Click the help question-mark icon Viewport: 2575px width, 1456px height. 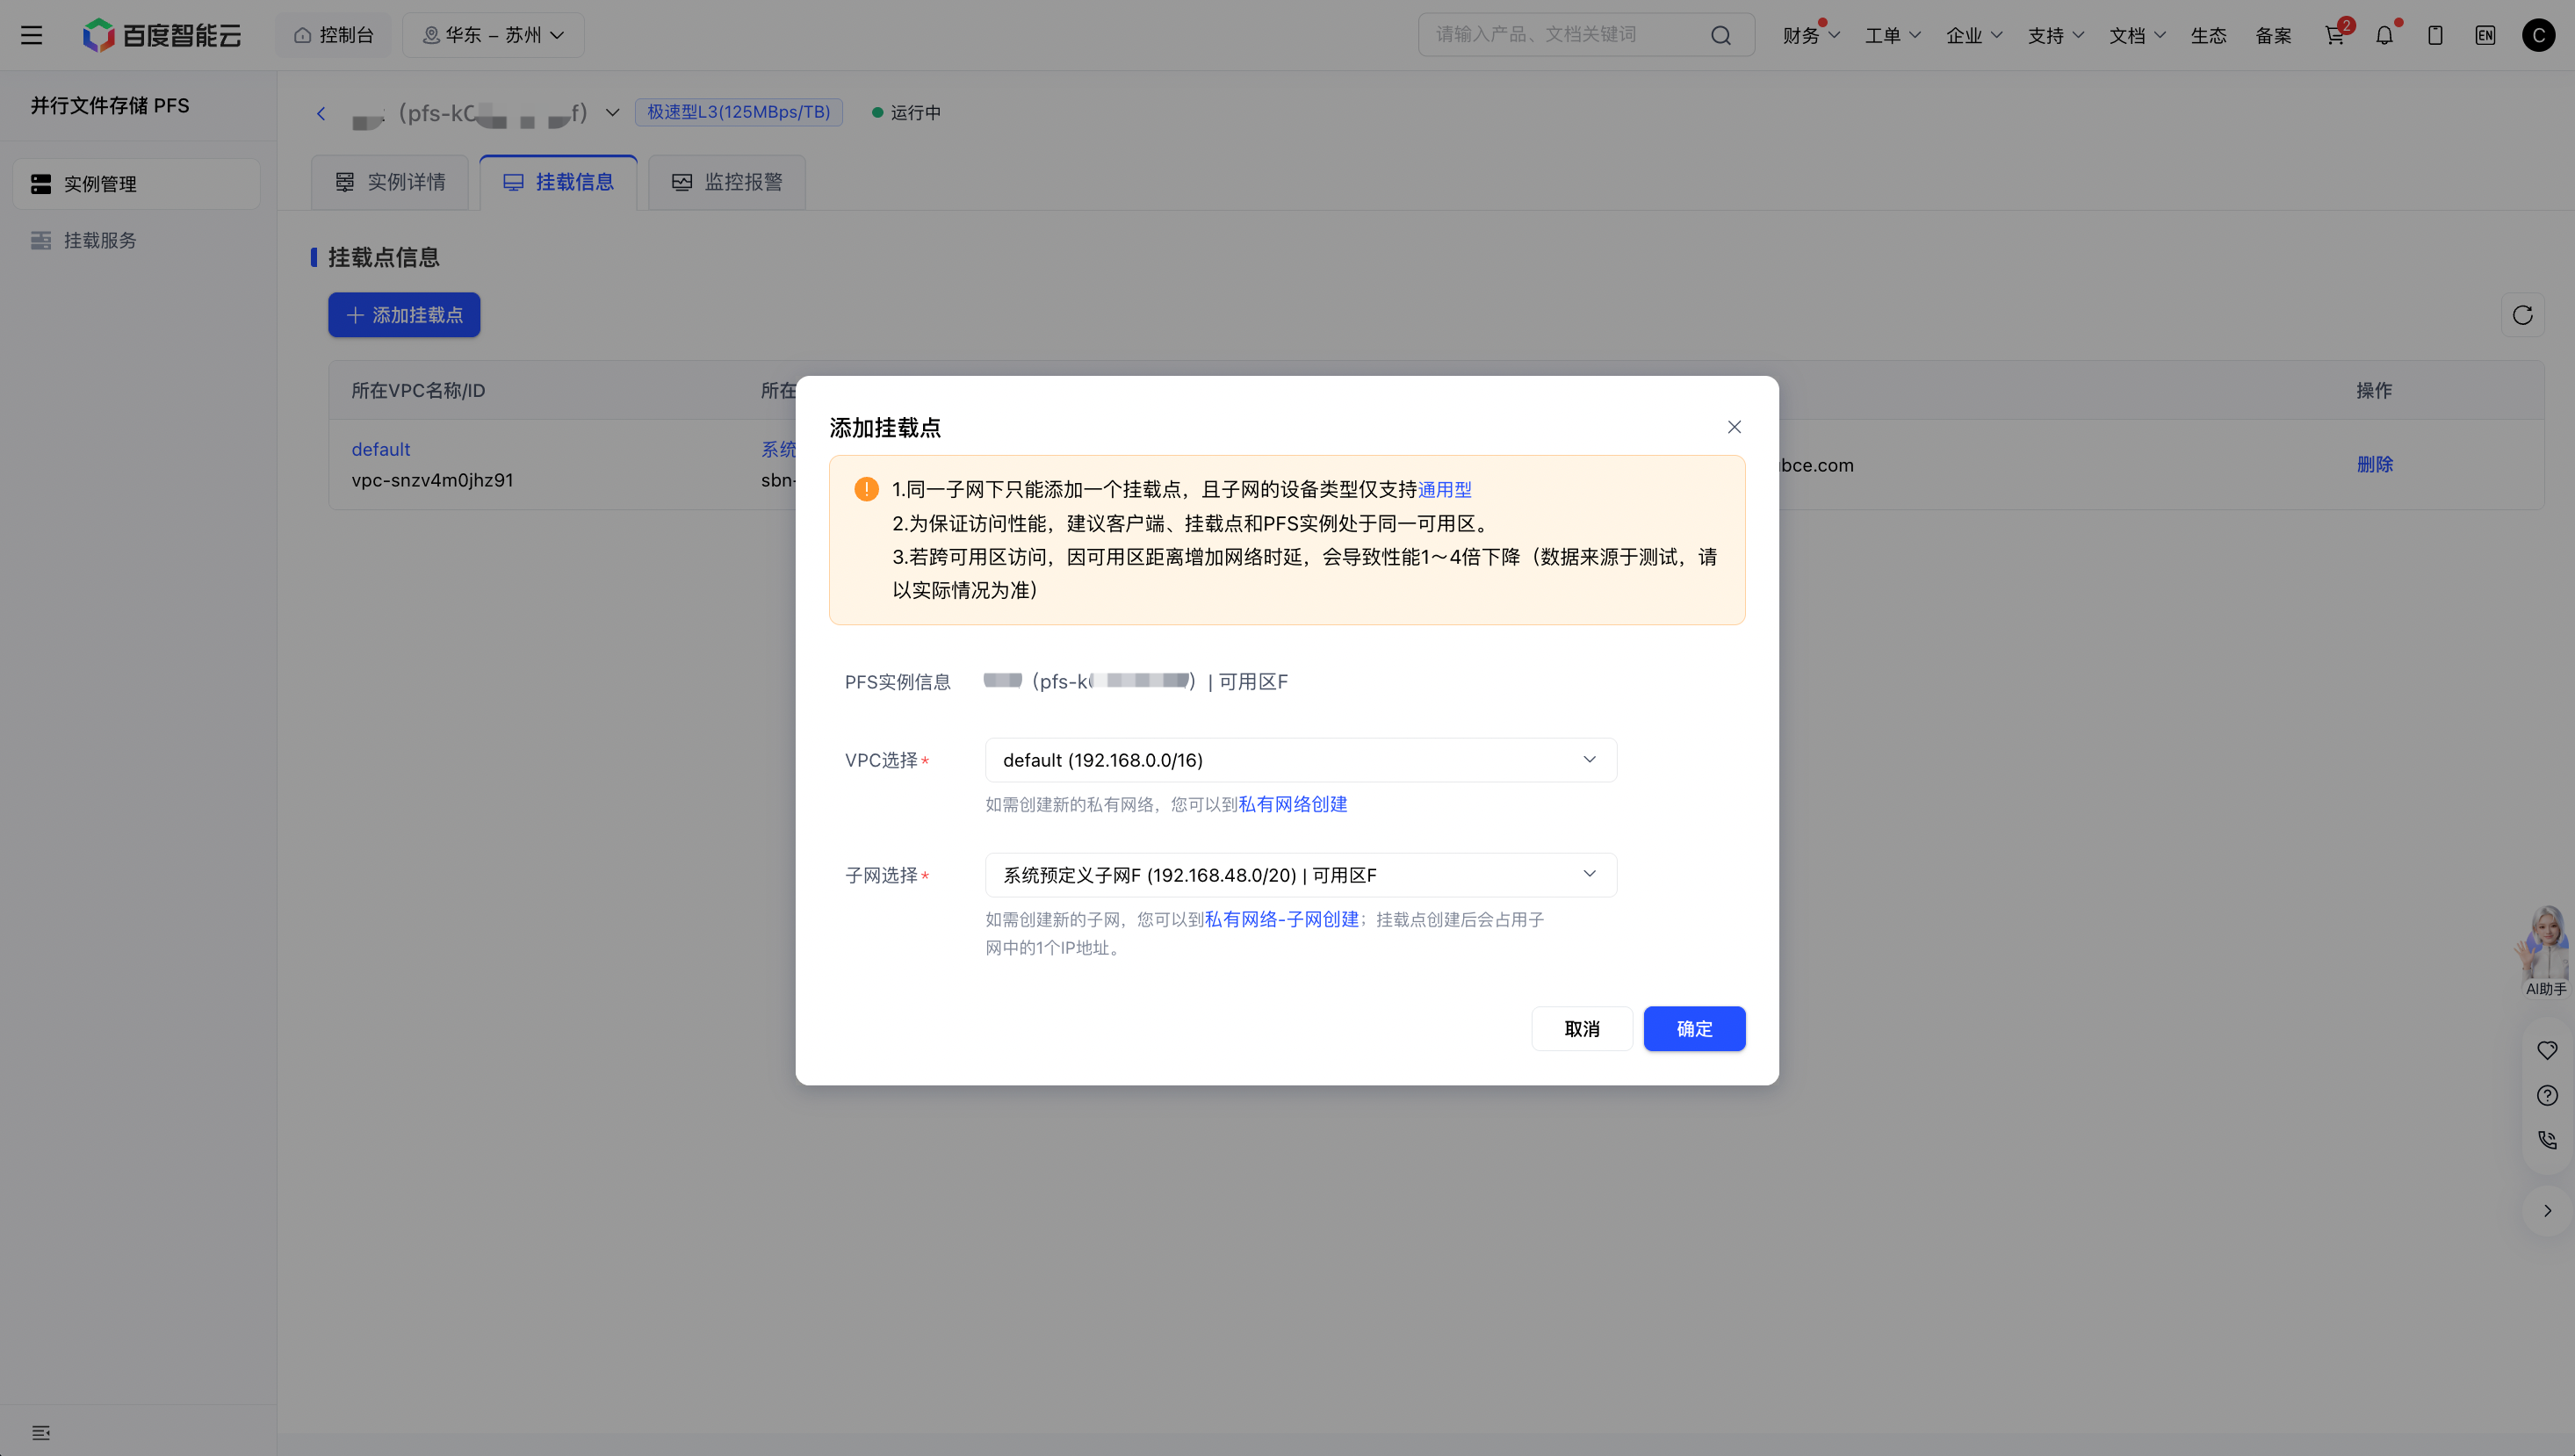click(x=2547, y=1095)
